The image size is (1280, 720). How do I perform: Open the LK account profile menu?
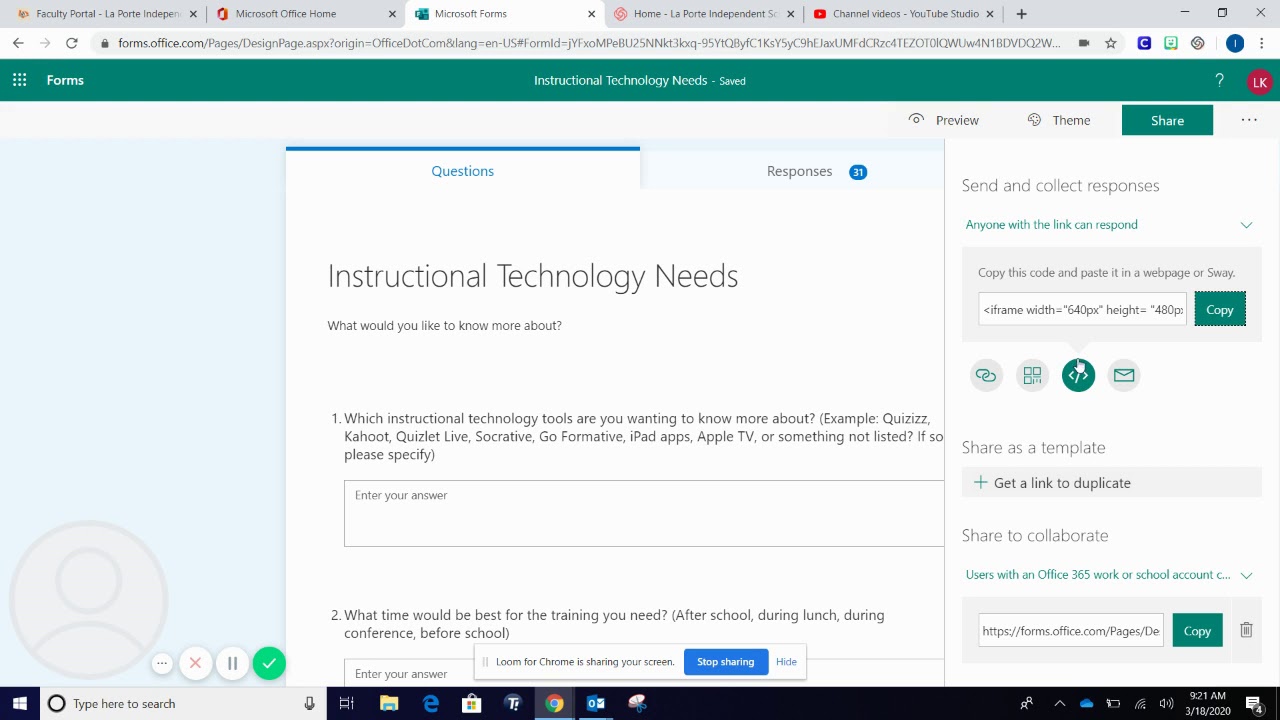coord(1259,82)
